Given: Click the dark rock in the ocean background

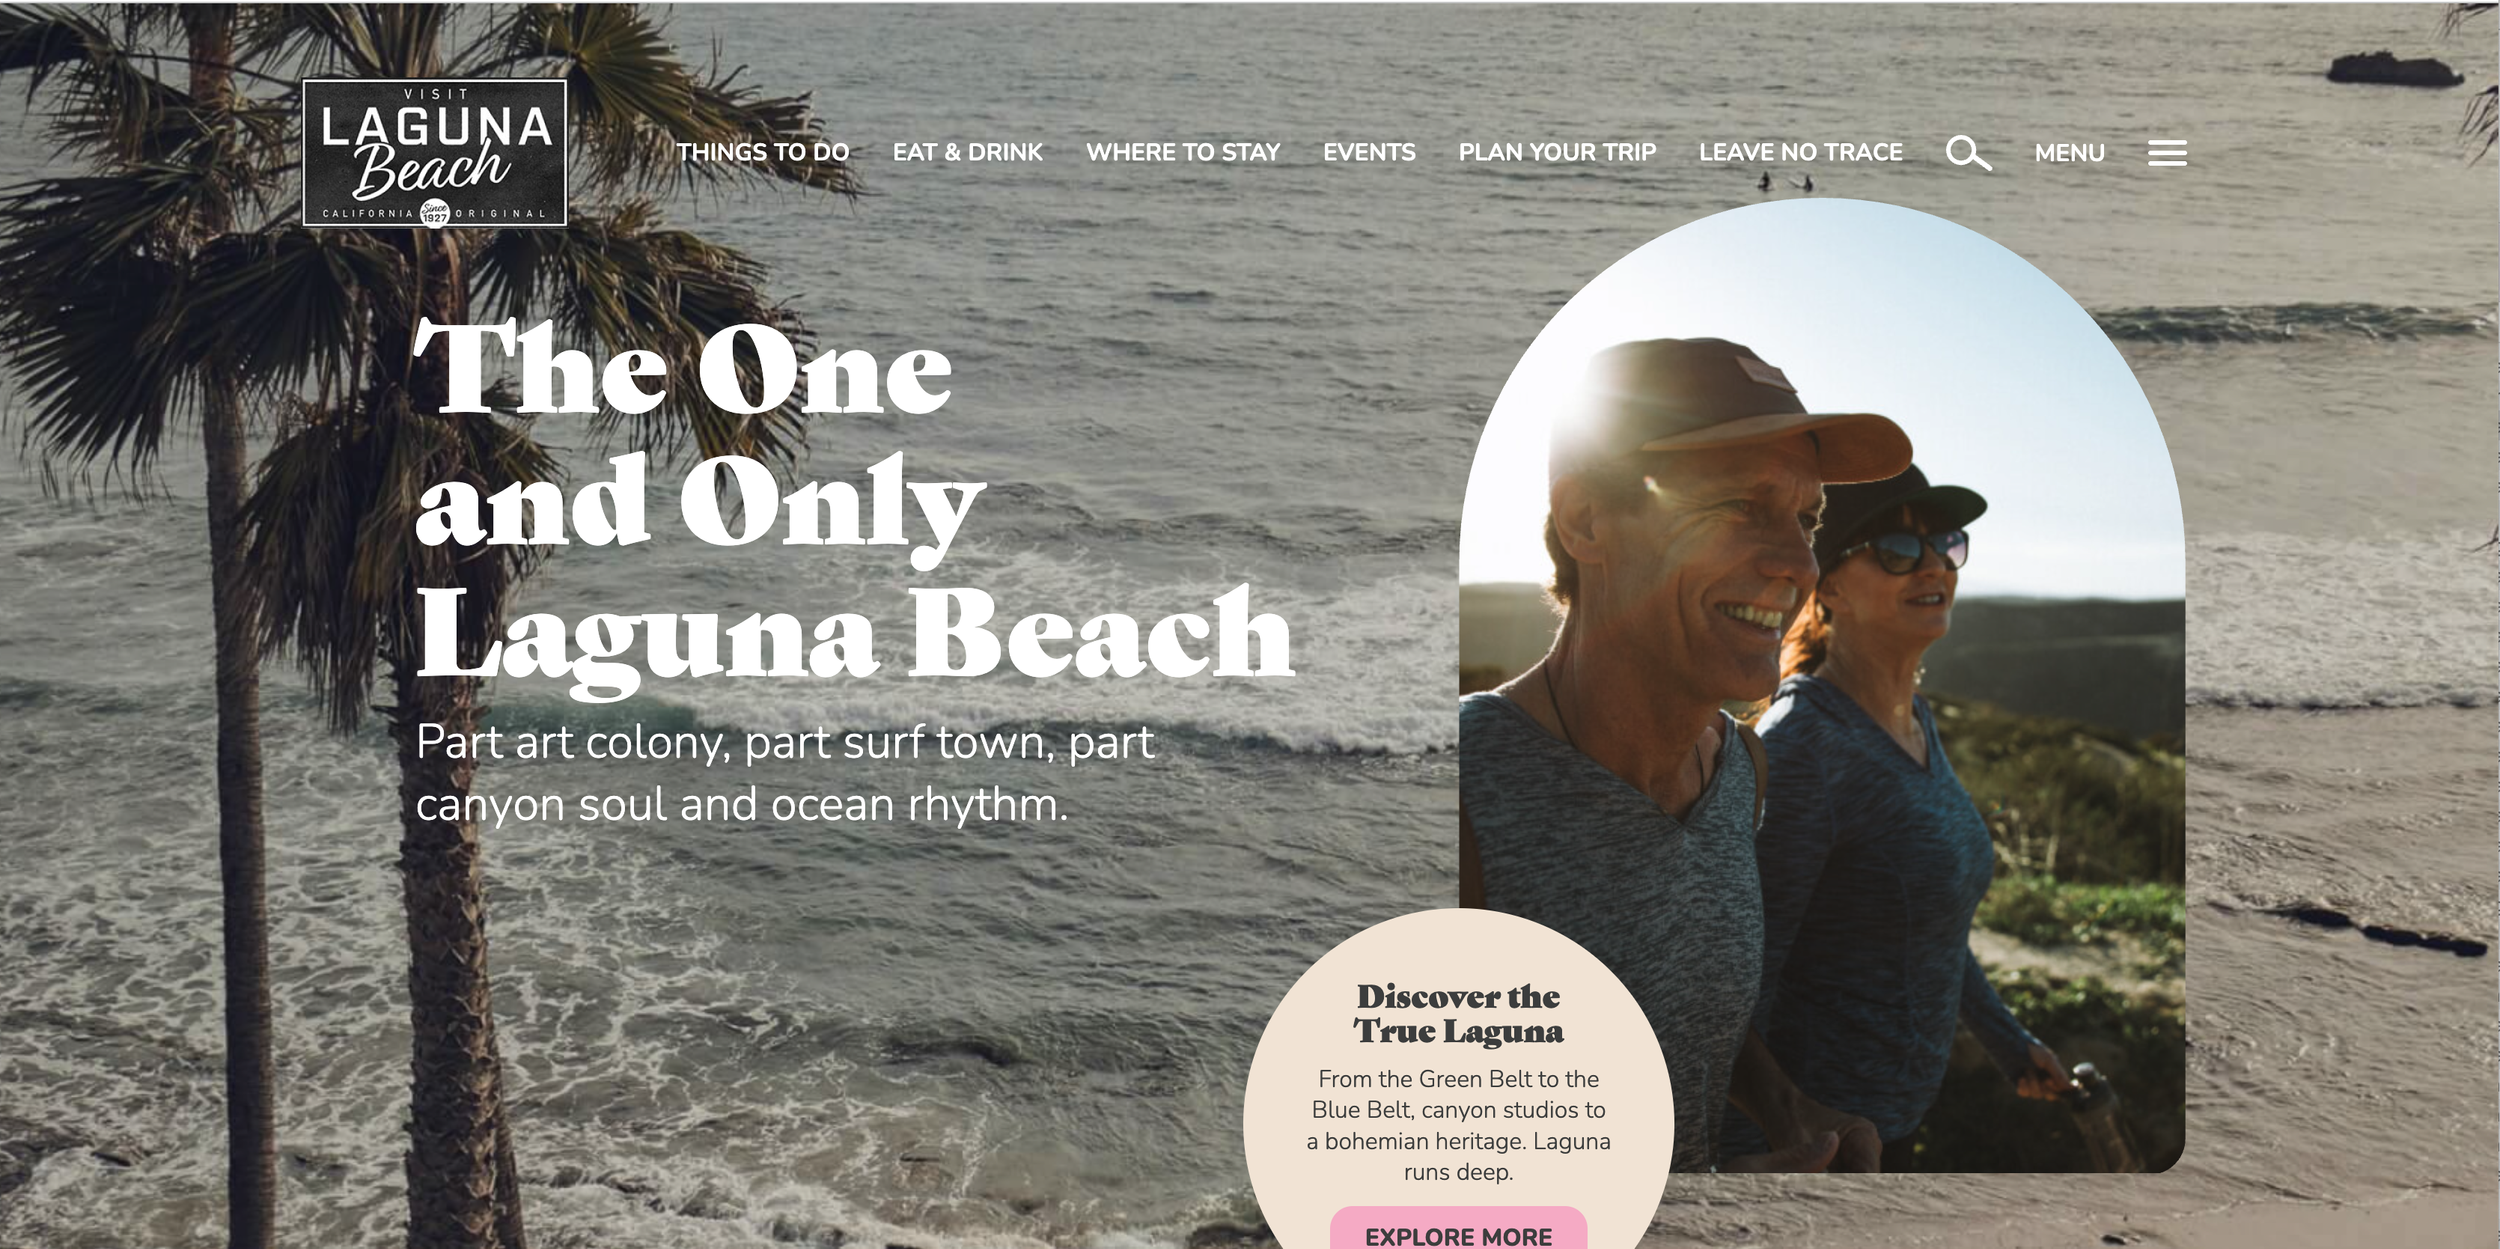Looking at the screenshot, I should coord(2394,68).
